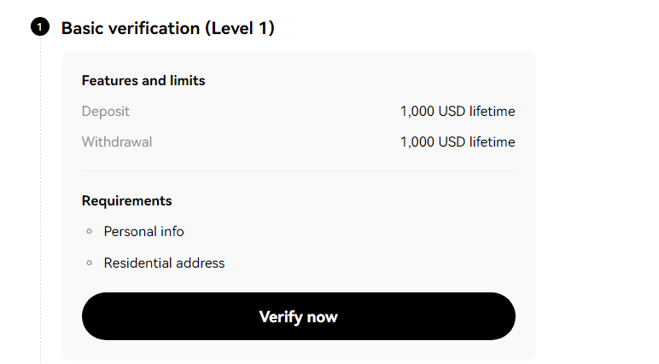Click the Level 1 text in the title
Viewport: 659px width, 364px height.
pos(243,29)
